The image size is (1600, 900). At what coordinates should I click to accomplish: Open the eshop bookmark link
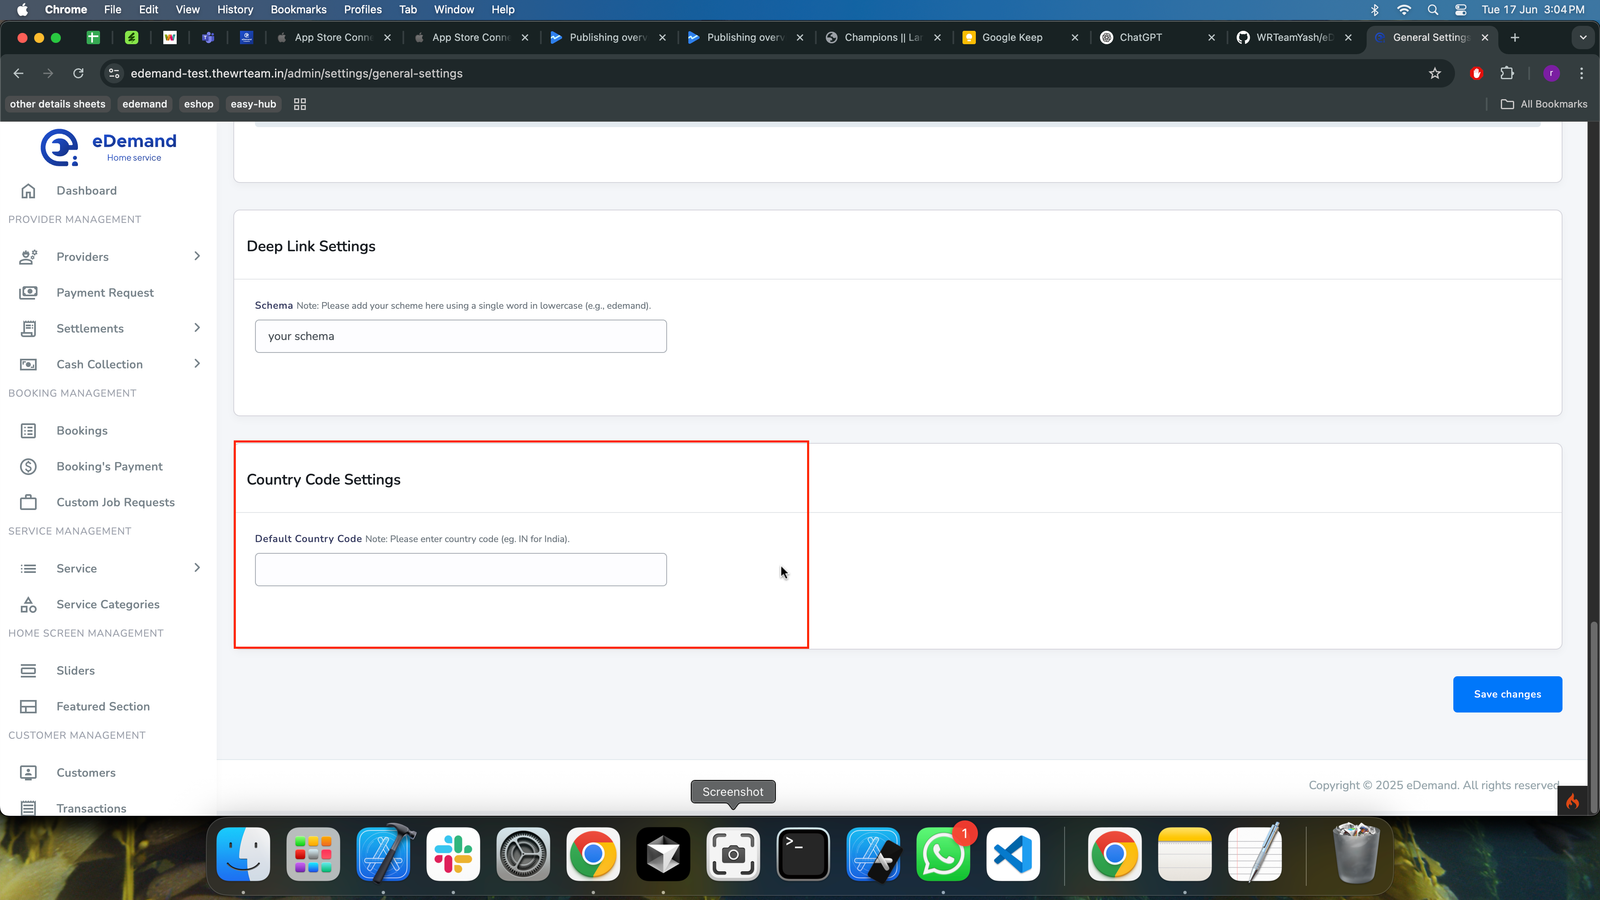pos(199,104)
